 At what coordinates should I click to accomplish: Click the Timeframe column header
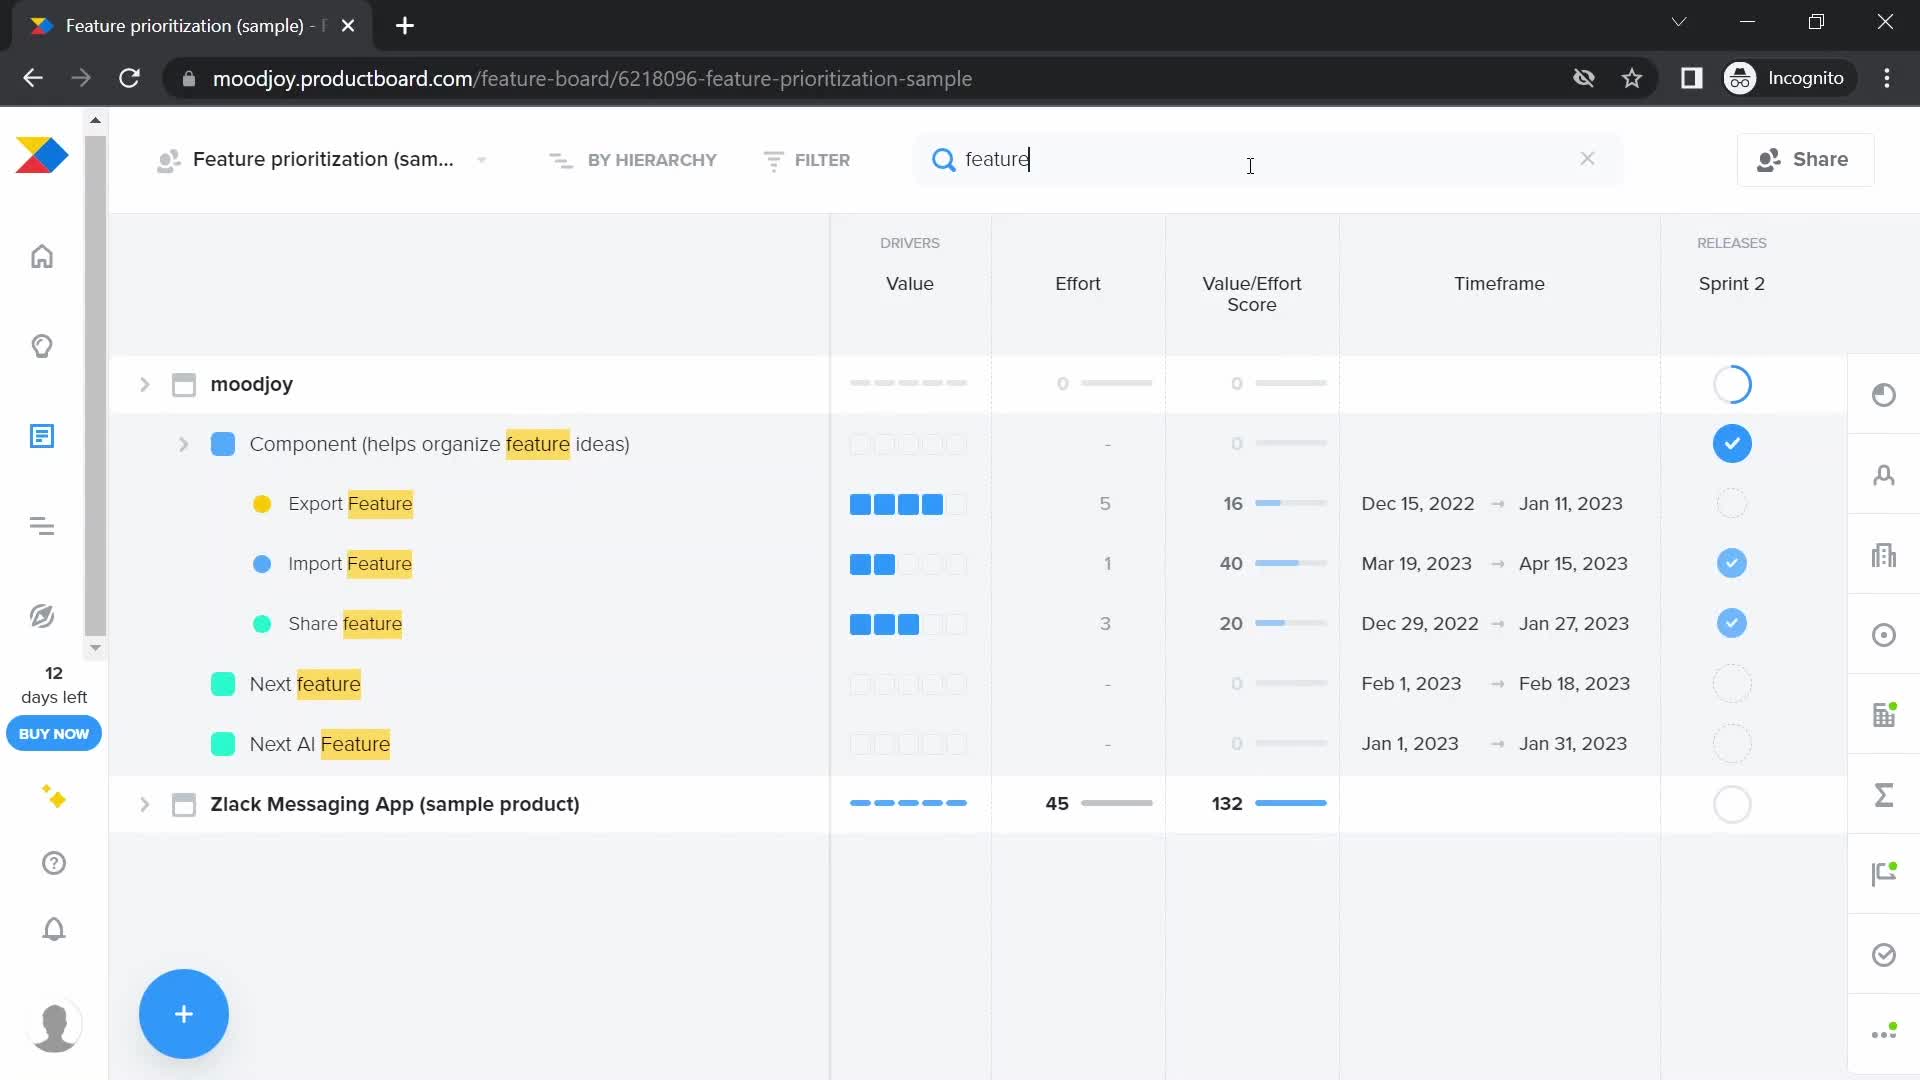(1499, 284)
